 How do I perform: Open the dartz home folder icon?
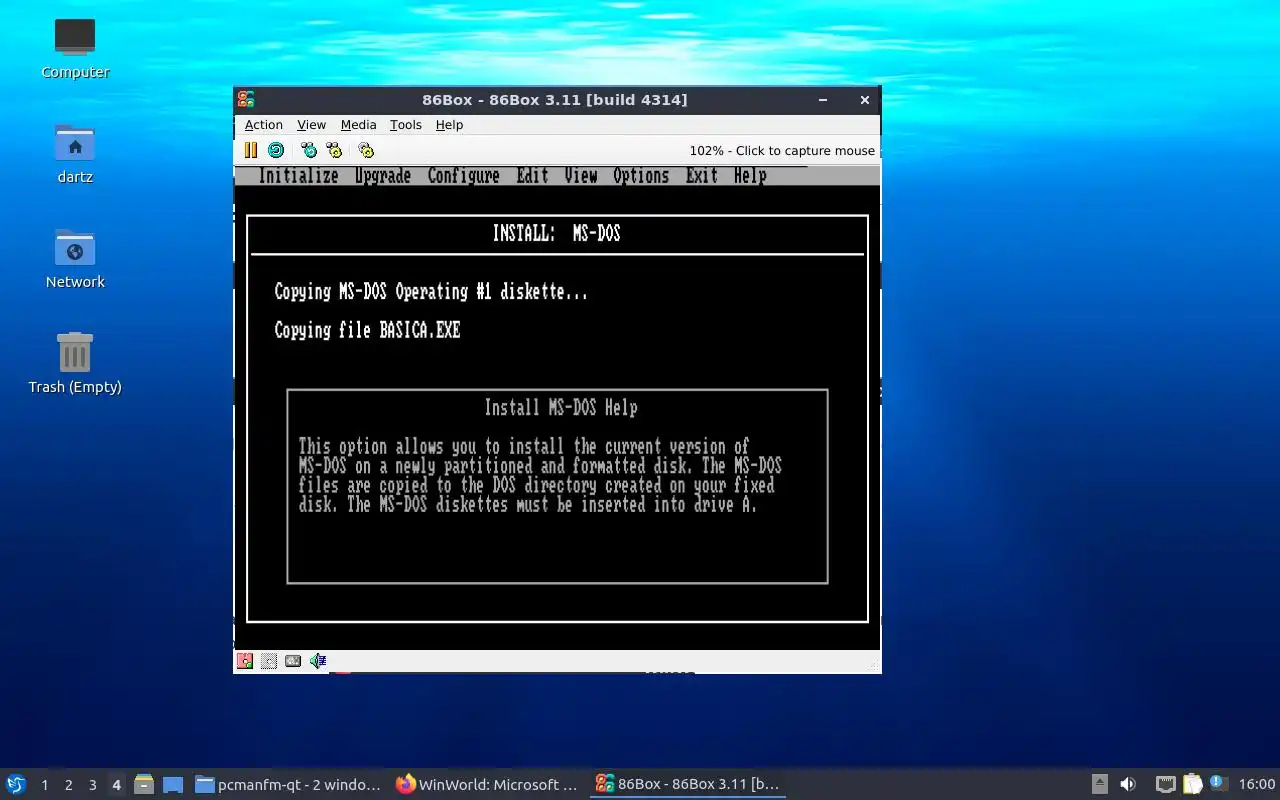[x=75, y=154]
